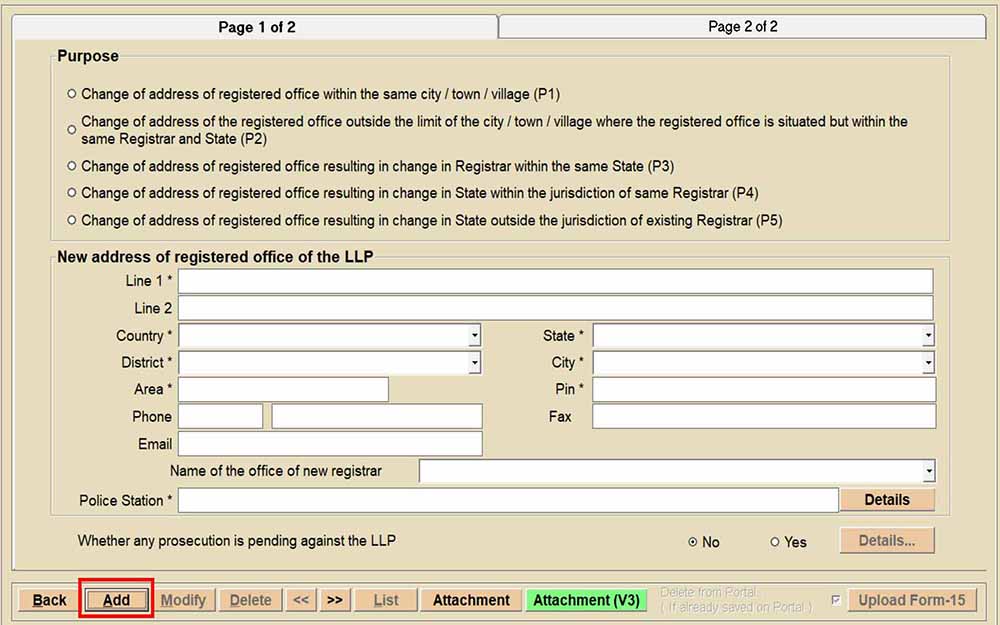Click Details button beside Police Station
Screen dimensions: 1000x625
point(886,500)
